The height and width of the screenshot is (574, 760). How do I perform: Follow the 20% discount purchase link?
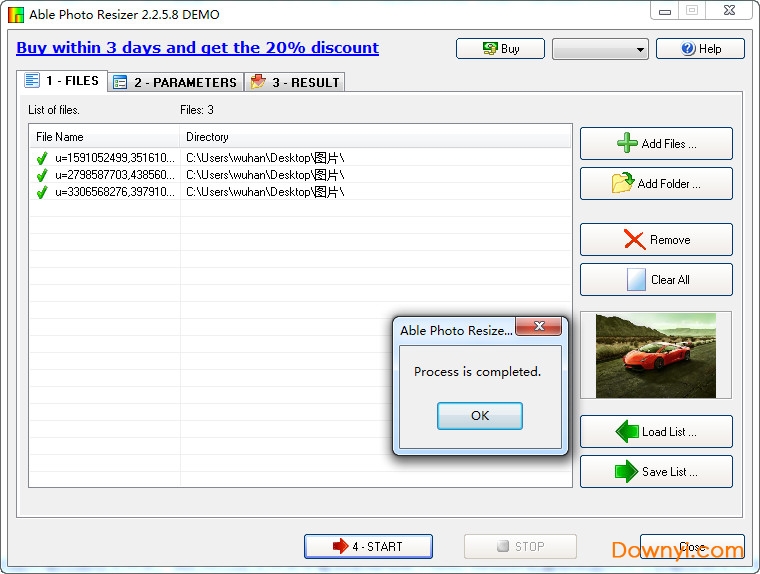tap(197, 48)
